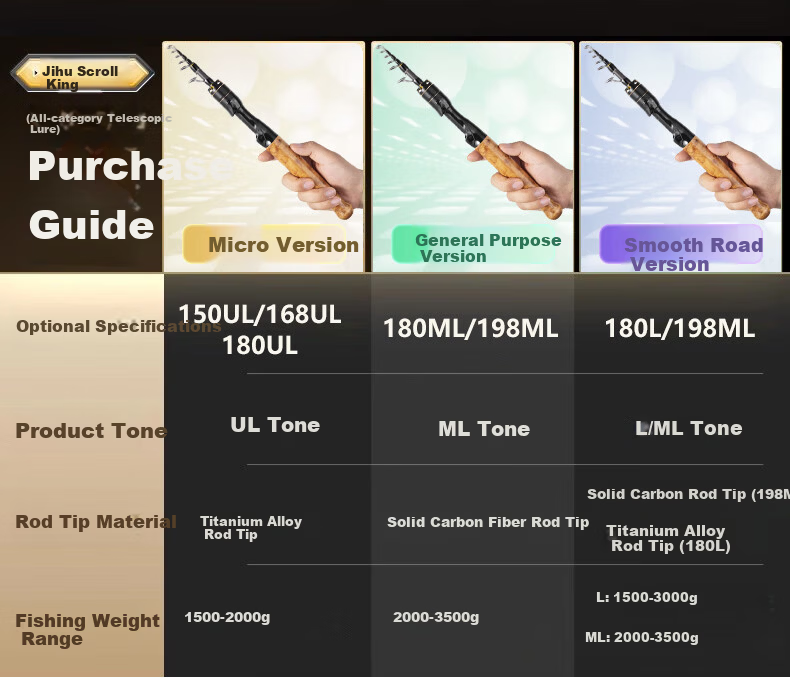
Task: Click the Product Tone row label
Action: [91, 431]
